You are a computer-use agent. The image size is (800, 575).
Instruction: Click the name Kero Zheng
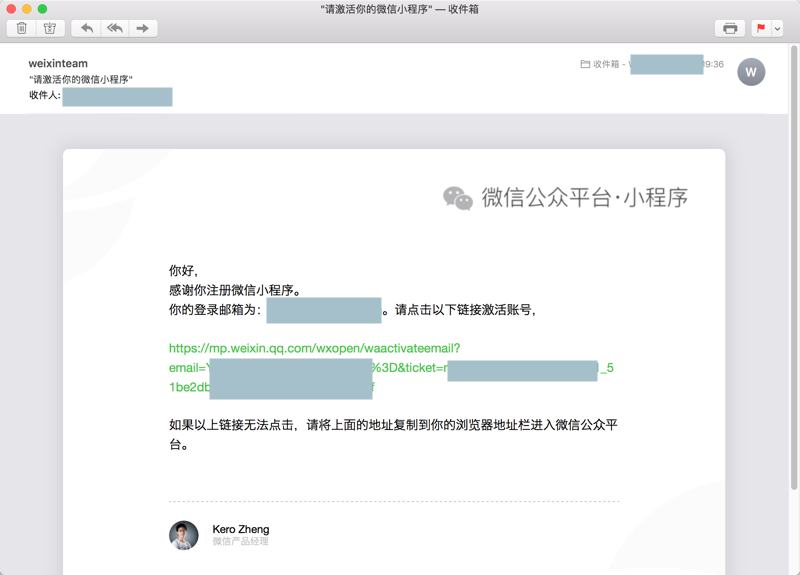pos(241,529)
